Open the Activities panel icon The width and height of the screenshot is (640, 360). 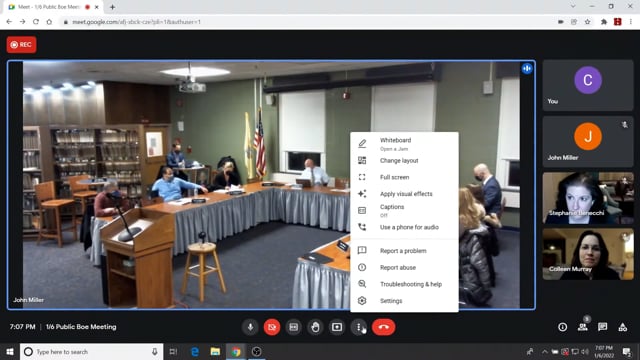[x=622, y=327]
